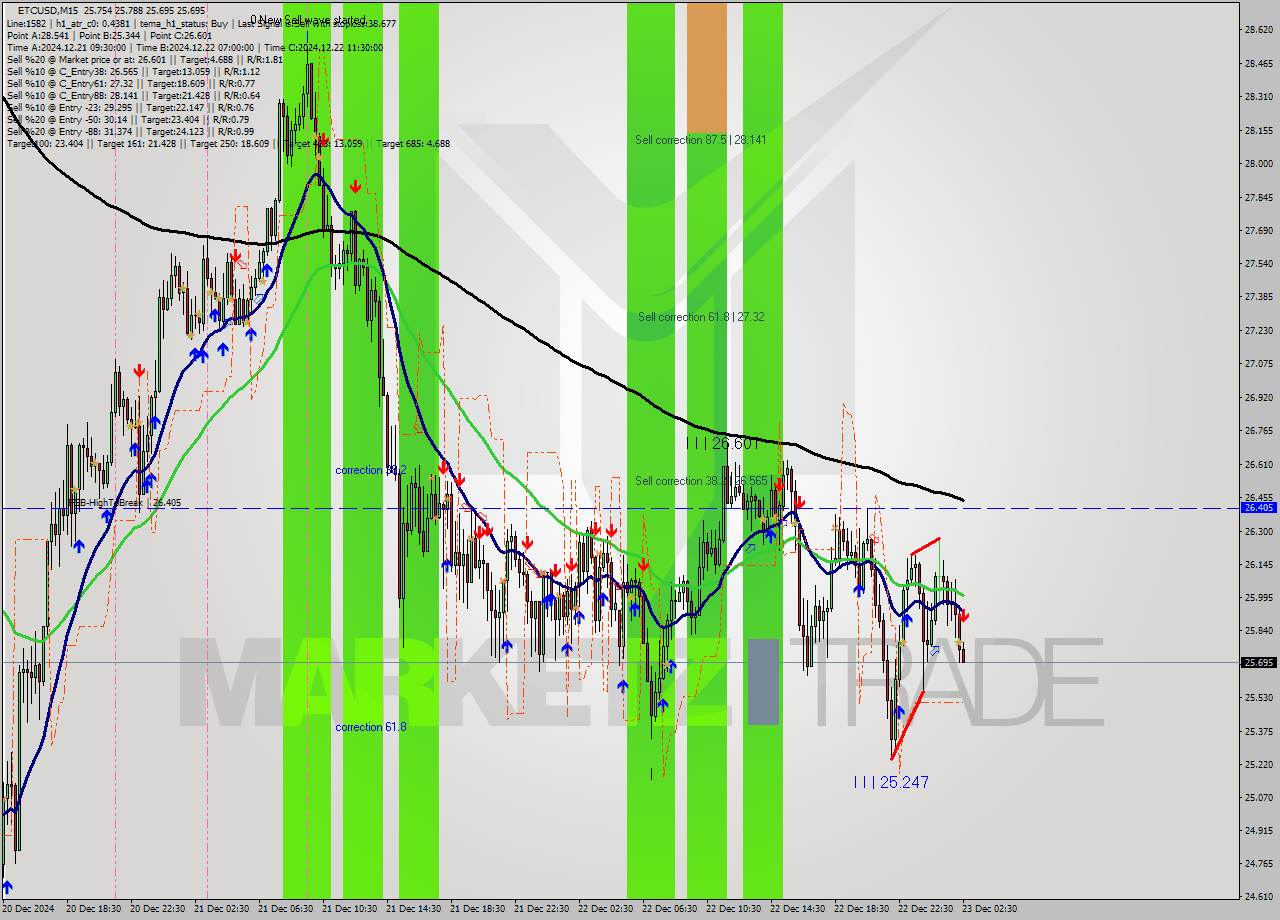Click the 27.540 price axis label

[x=1258, y=264]
